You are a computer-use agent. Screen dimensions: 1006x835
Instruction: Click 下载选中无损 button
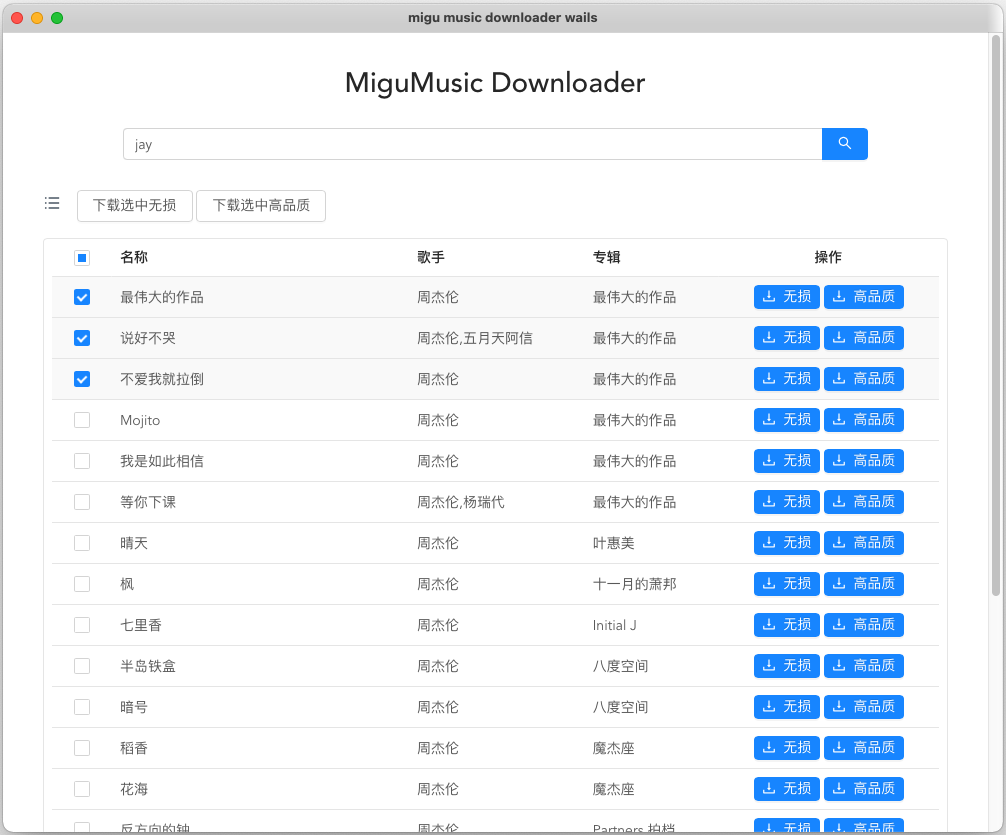[135, 205]
